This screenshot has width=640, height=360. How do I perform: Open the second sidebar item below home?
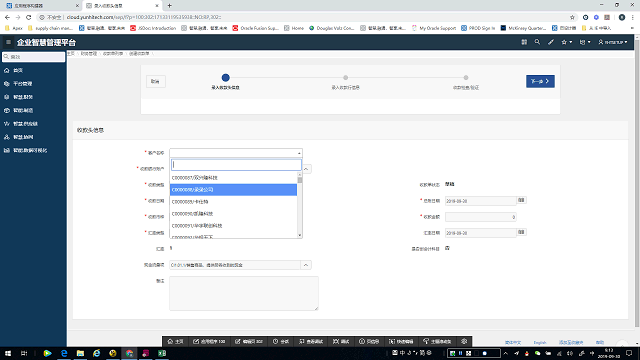[33, 84]
